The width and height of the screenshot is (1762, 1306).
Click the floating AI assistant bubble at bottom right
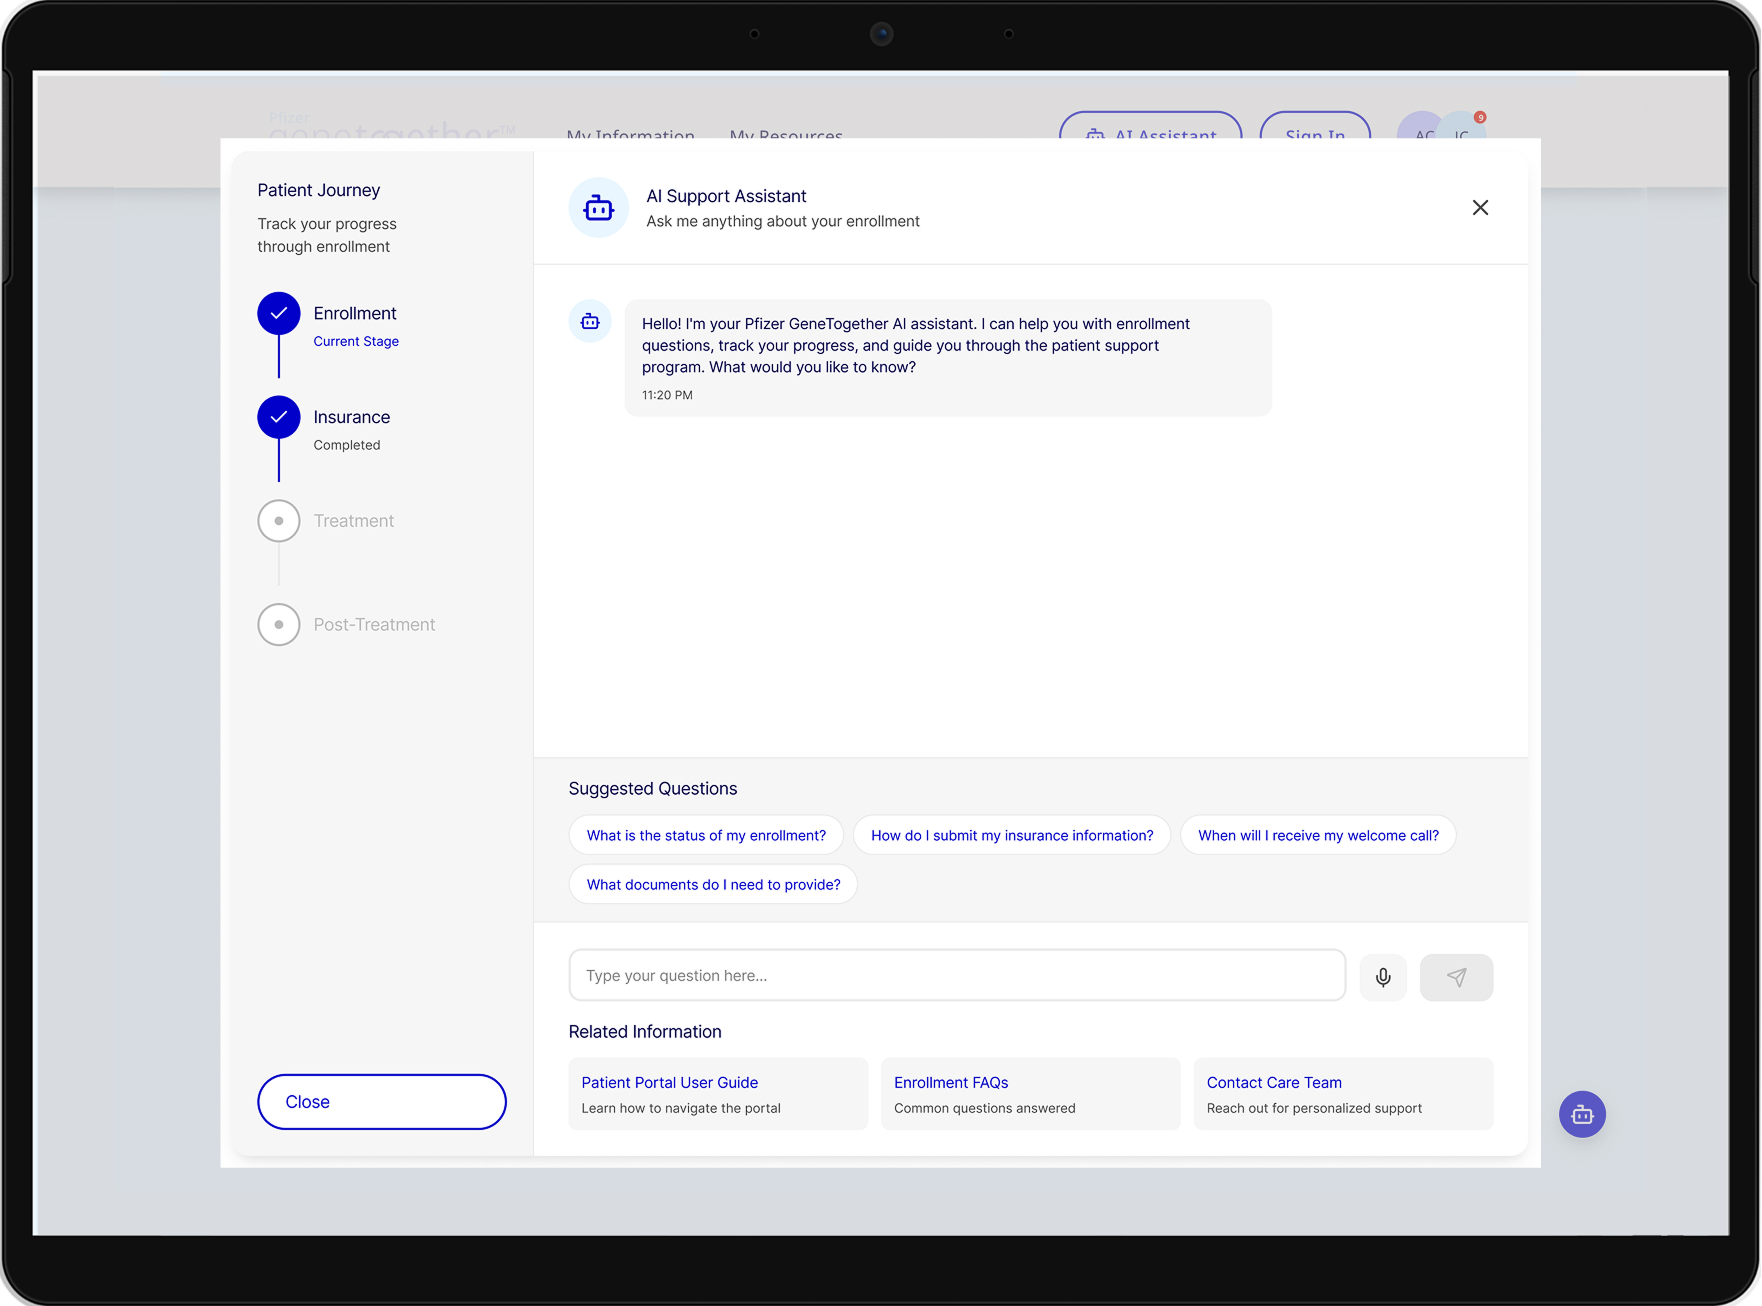pos(1582,1114)
